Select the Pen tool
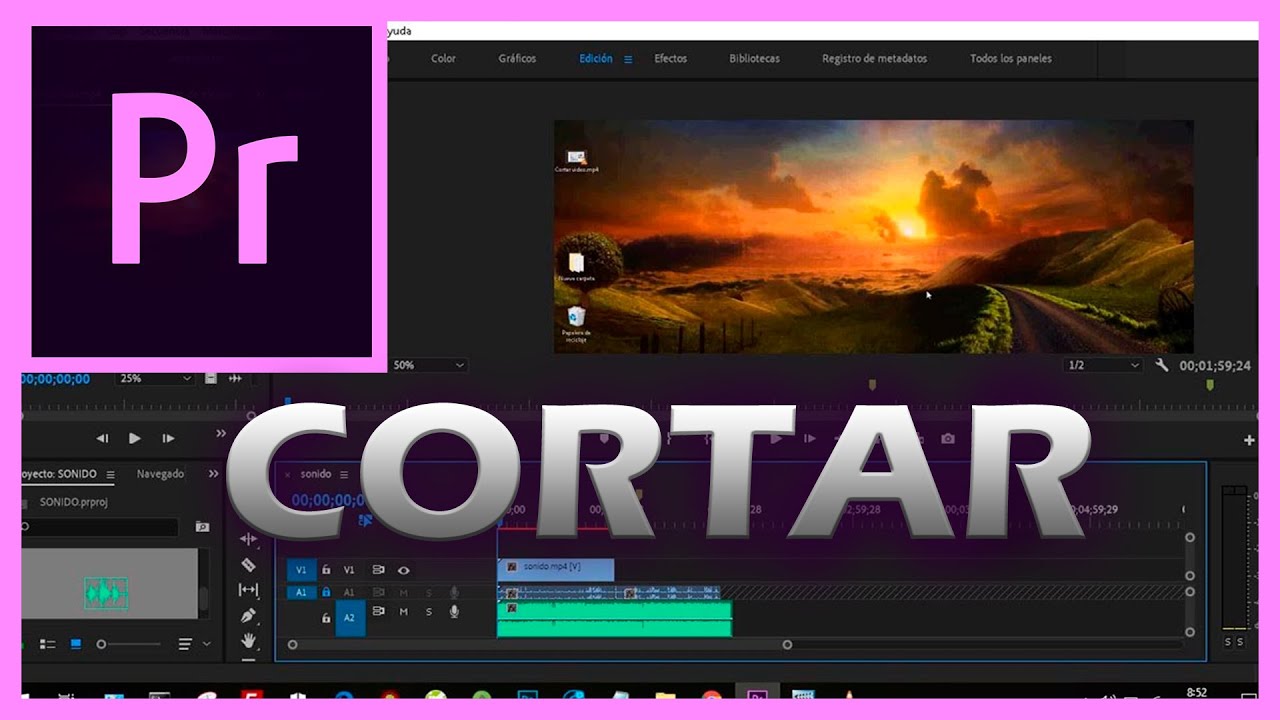The width and height of the screenshot is (1280, 720). pyautogui.click(x=248, y=615)
